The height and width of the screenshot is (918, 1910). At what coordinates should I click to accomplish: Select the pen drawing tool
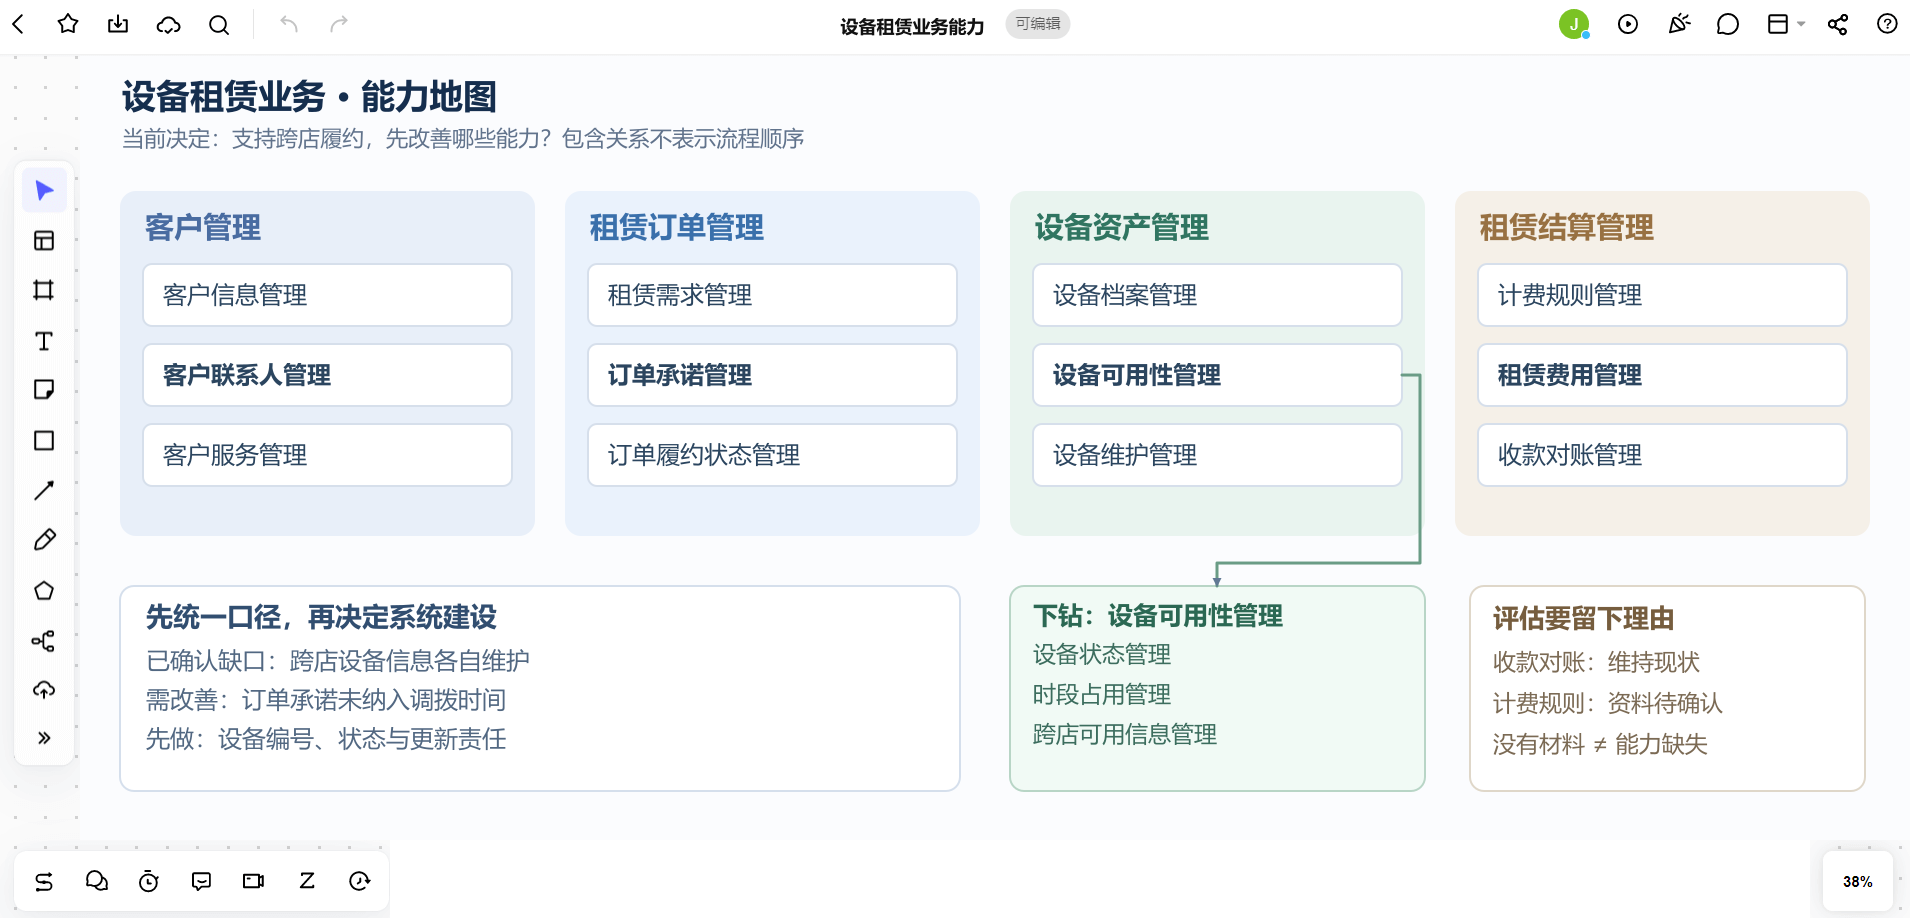click(44, 540)
